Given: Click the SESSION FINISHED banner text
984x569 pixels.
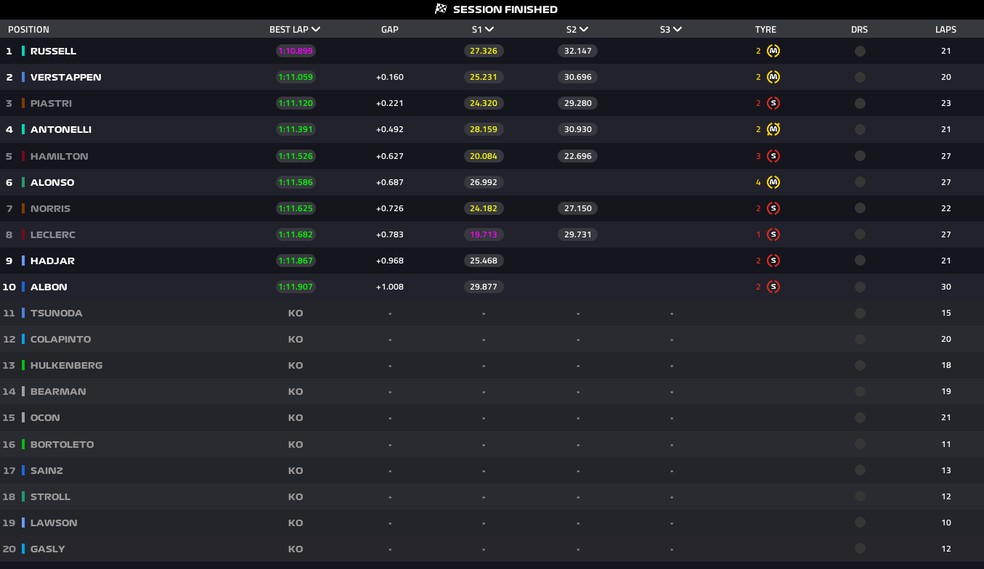Looking at the screenshot, I should click(505, 9).
